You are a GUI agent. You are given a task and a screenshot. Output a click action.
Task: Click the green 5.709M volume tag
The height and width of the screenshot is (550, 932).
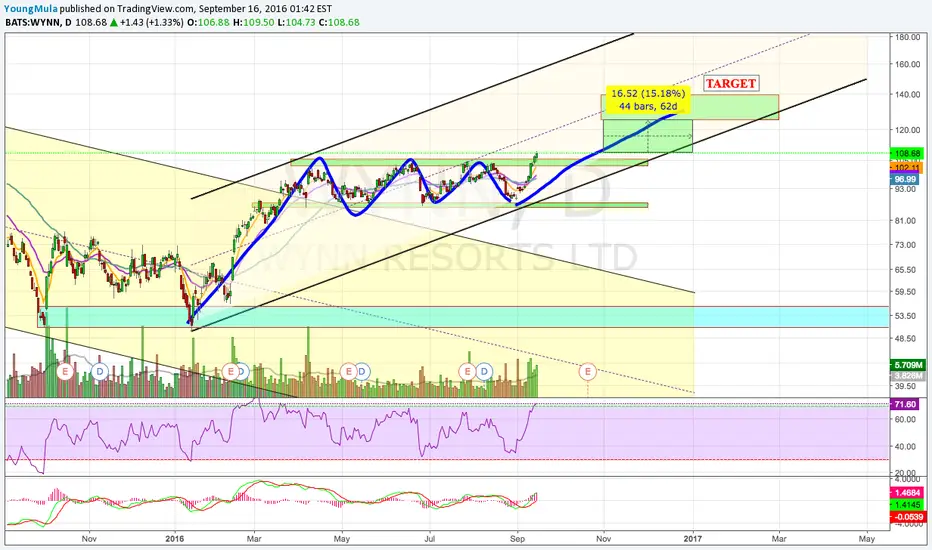click(x=908, y=365)
